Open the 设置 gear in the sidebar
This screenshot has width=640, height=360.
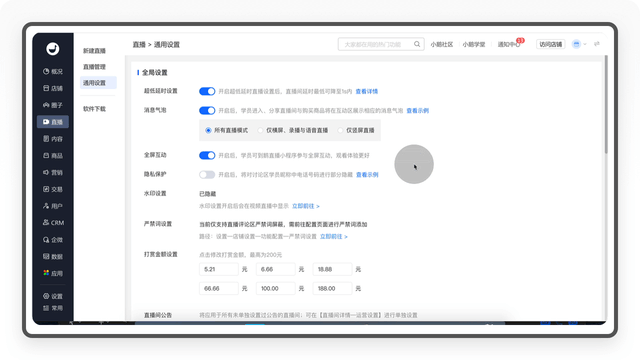coord(53,296)
